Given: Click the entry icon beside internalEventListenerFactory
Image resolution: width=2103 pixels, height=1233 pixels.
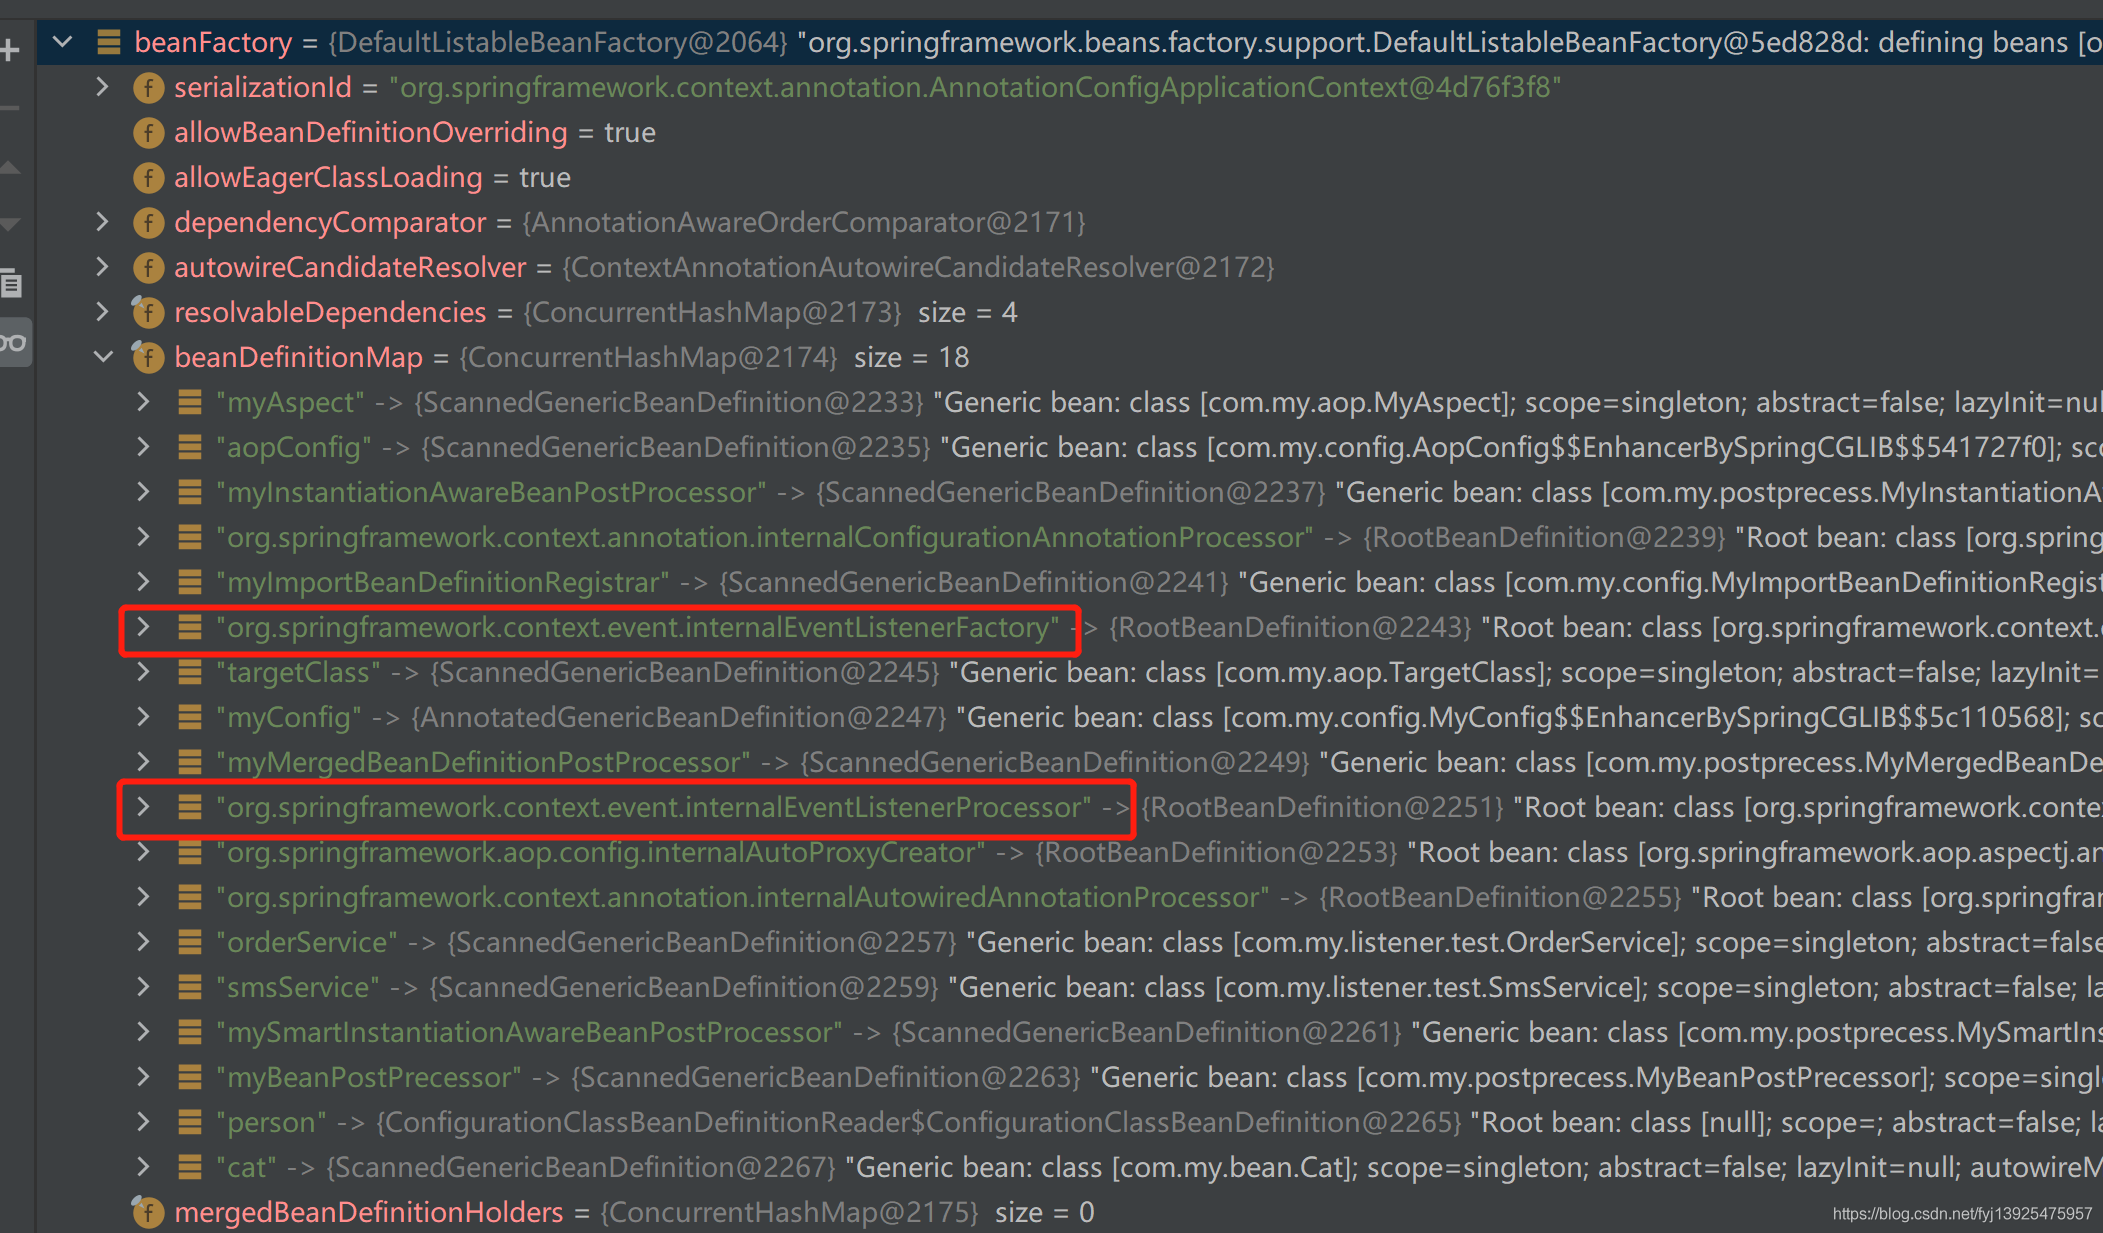Looking at the screenshot, I should click(x=189, y=627).
